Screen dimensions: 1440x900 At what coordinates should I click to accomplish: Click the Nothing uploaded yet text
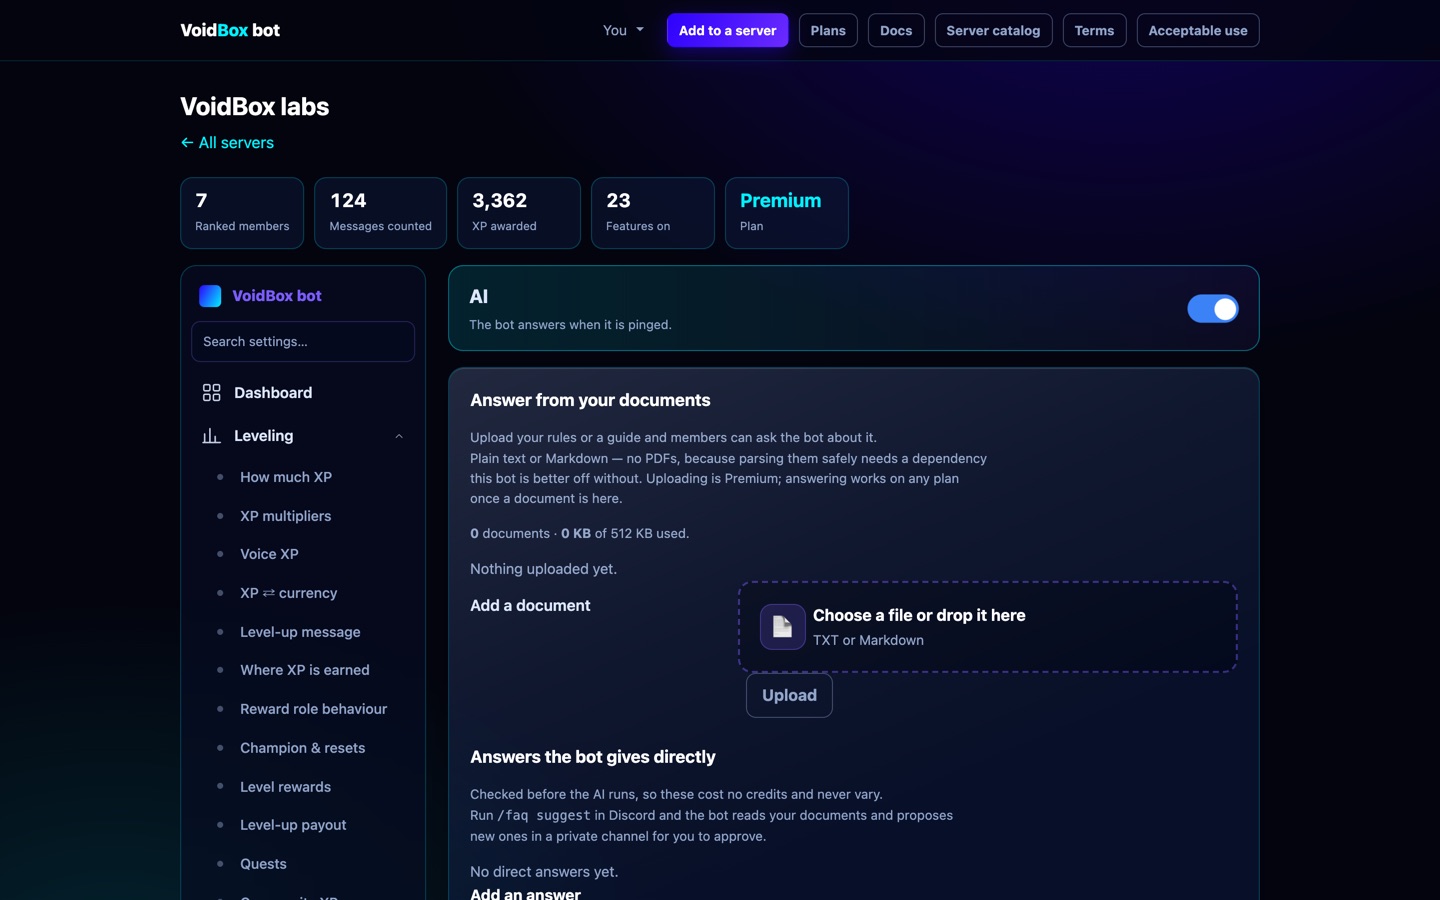(x=544, y=569)
